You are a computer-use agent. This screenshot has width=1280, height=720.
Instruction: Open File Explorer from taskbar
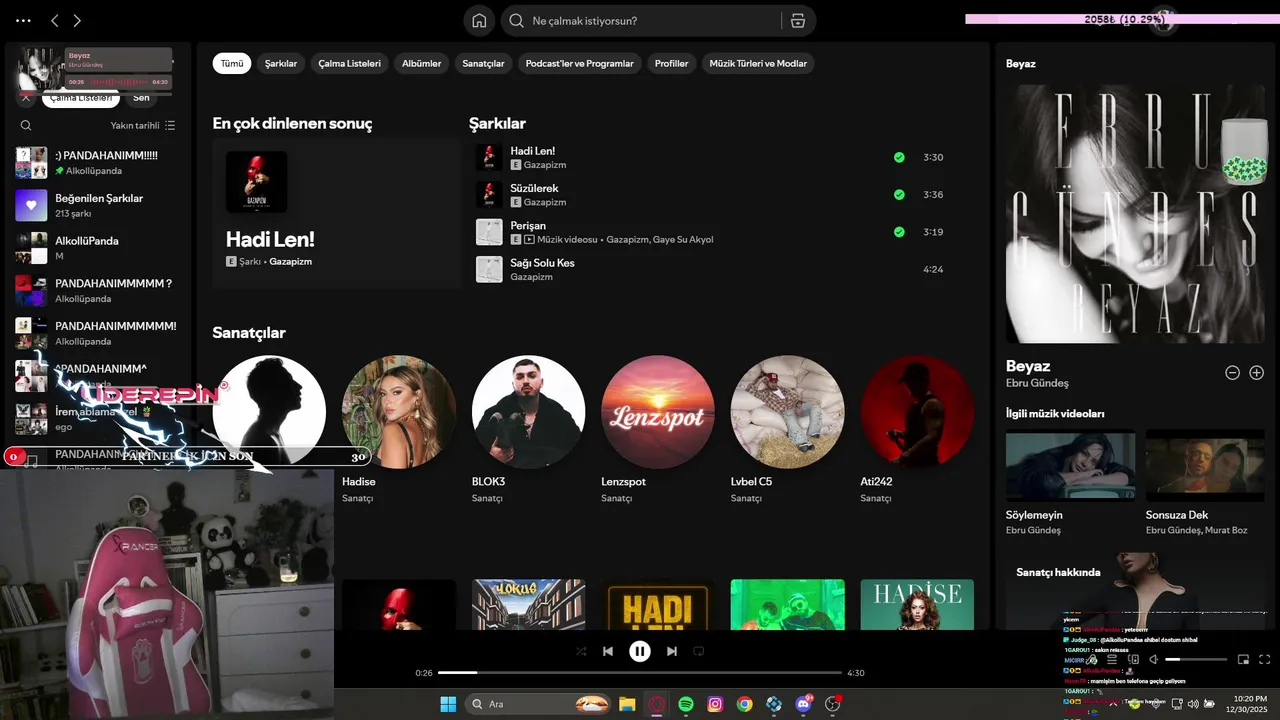(x=627, y=704)
